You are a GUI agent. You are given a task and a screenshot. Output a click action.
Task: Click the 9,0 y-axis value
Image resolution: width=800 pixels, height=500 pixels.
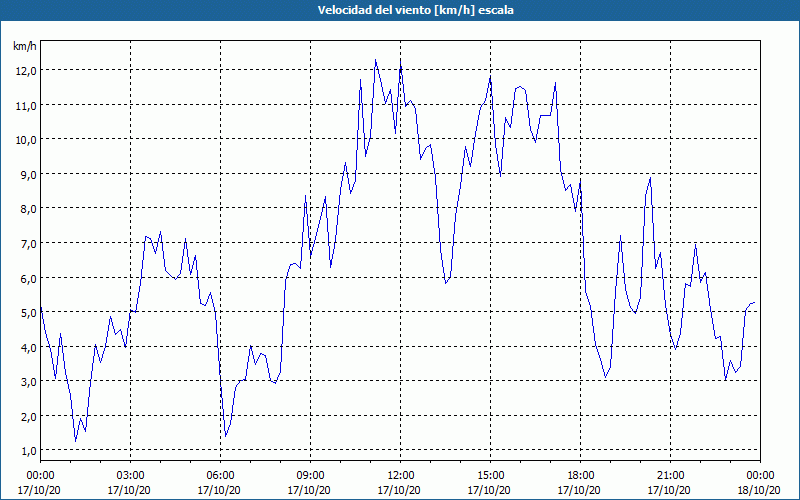pyautogui.click(x=28, y=174)
